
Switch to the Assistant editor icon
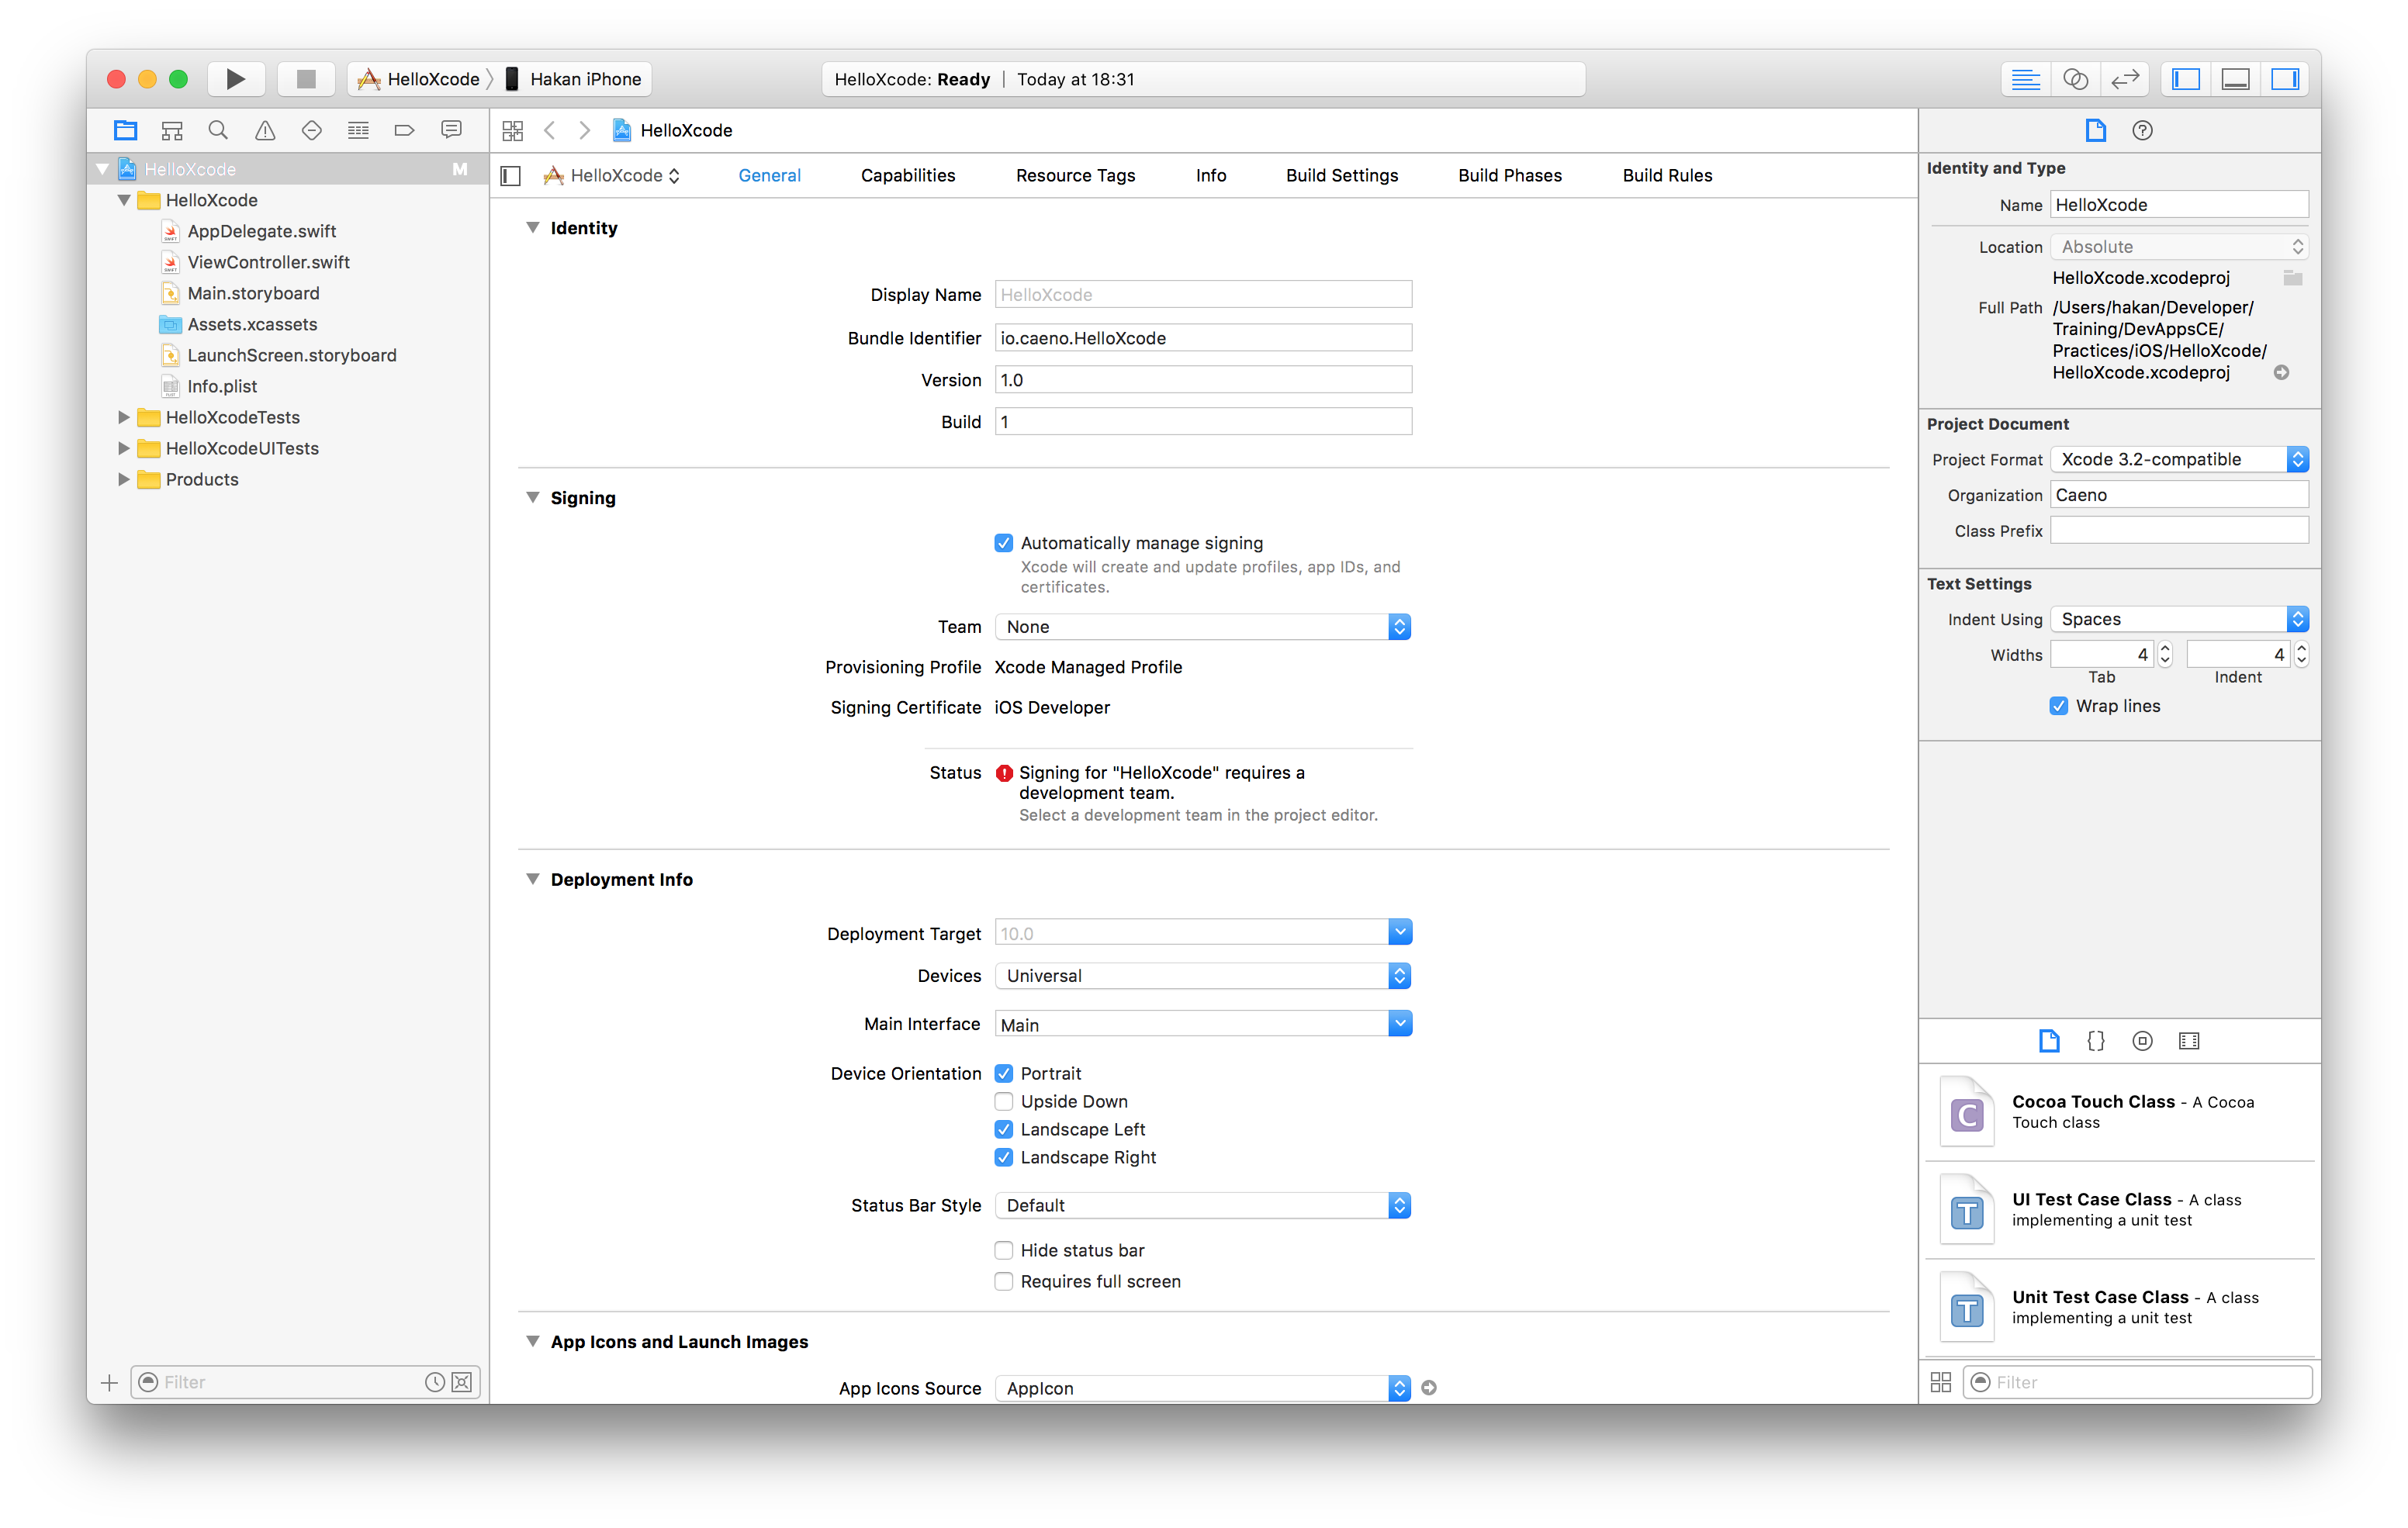click(x=2075, y=79)
